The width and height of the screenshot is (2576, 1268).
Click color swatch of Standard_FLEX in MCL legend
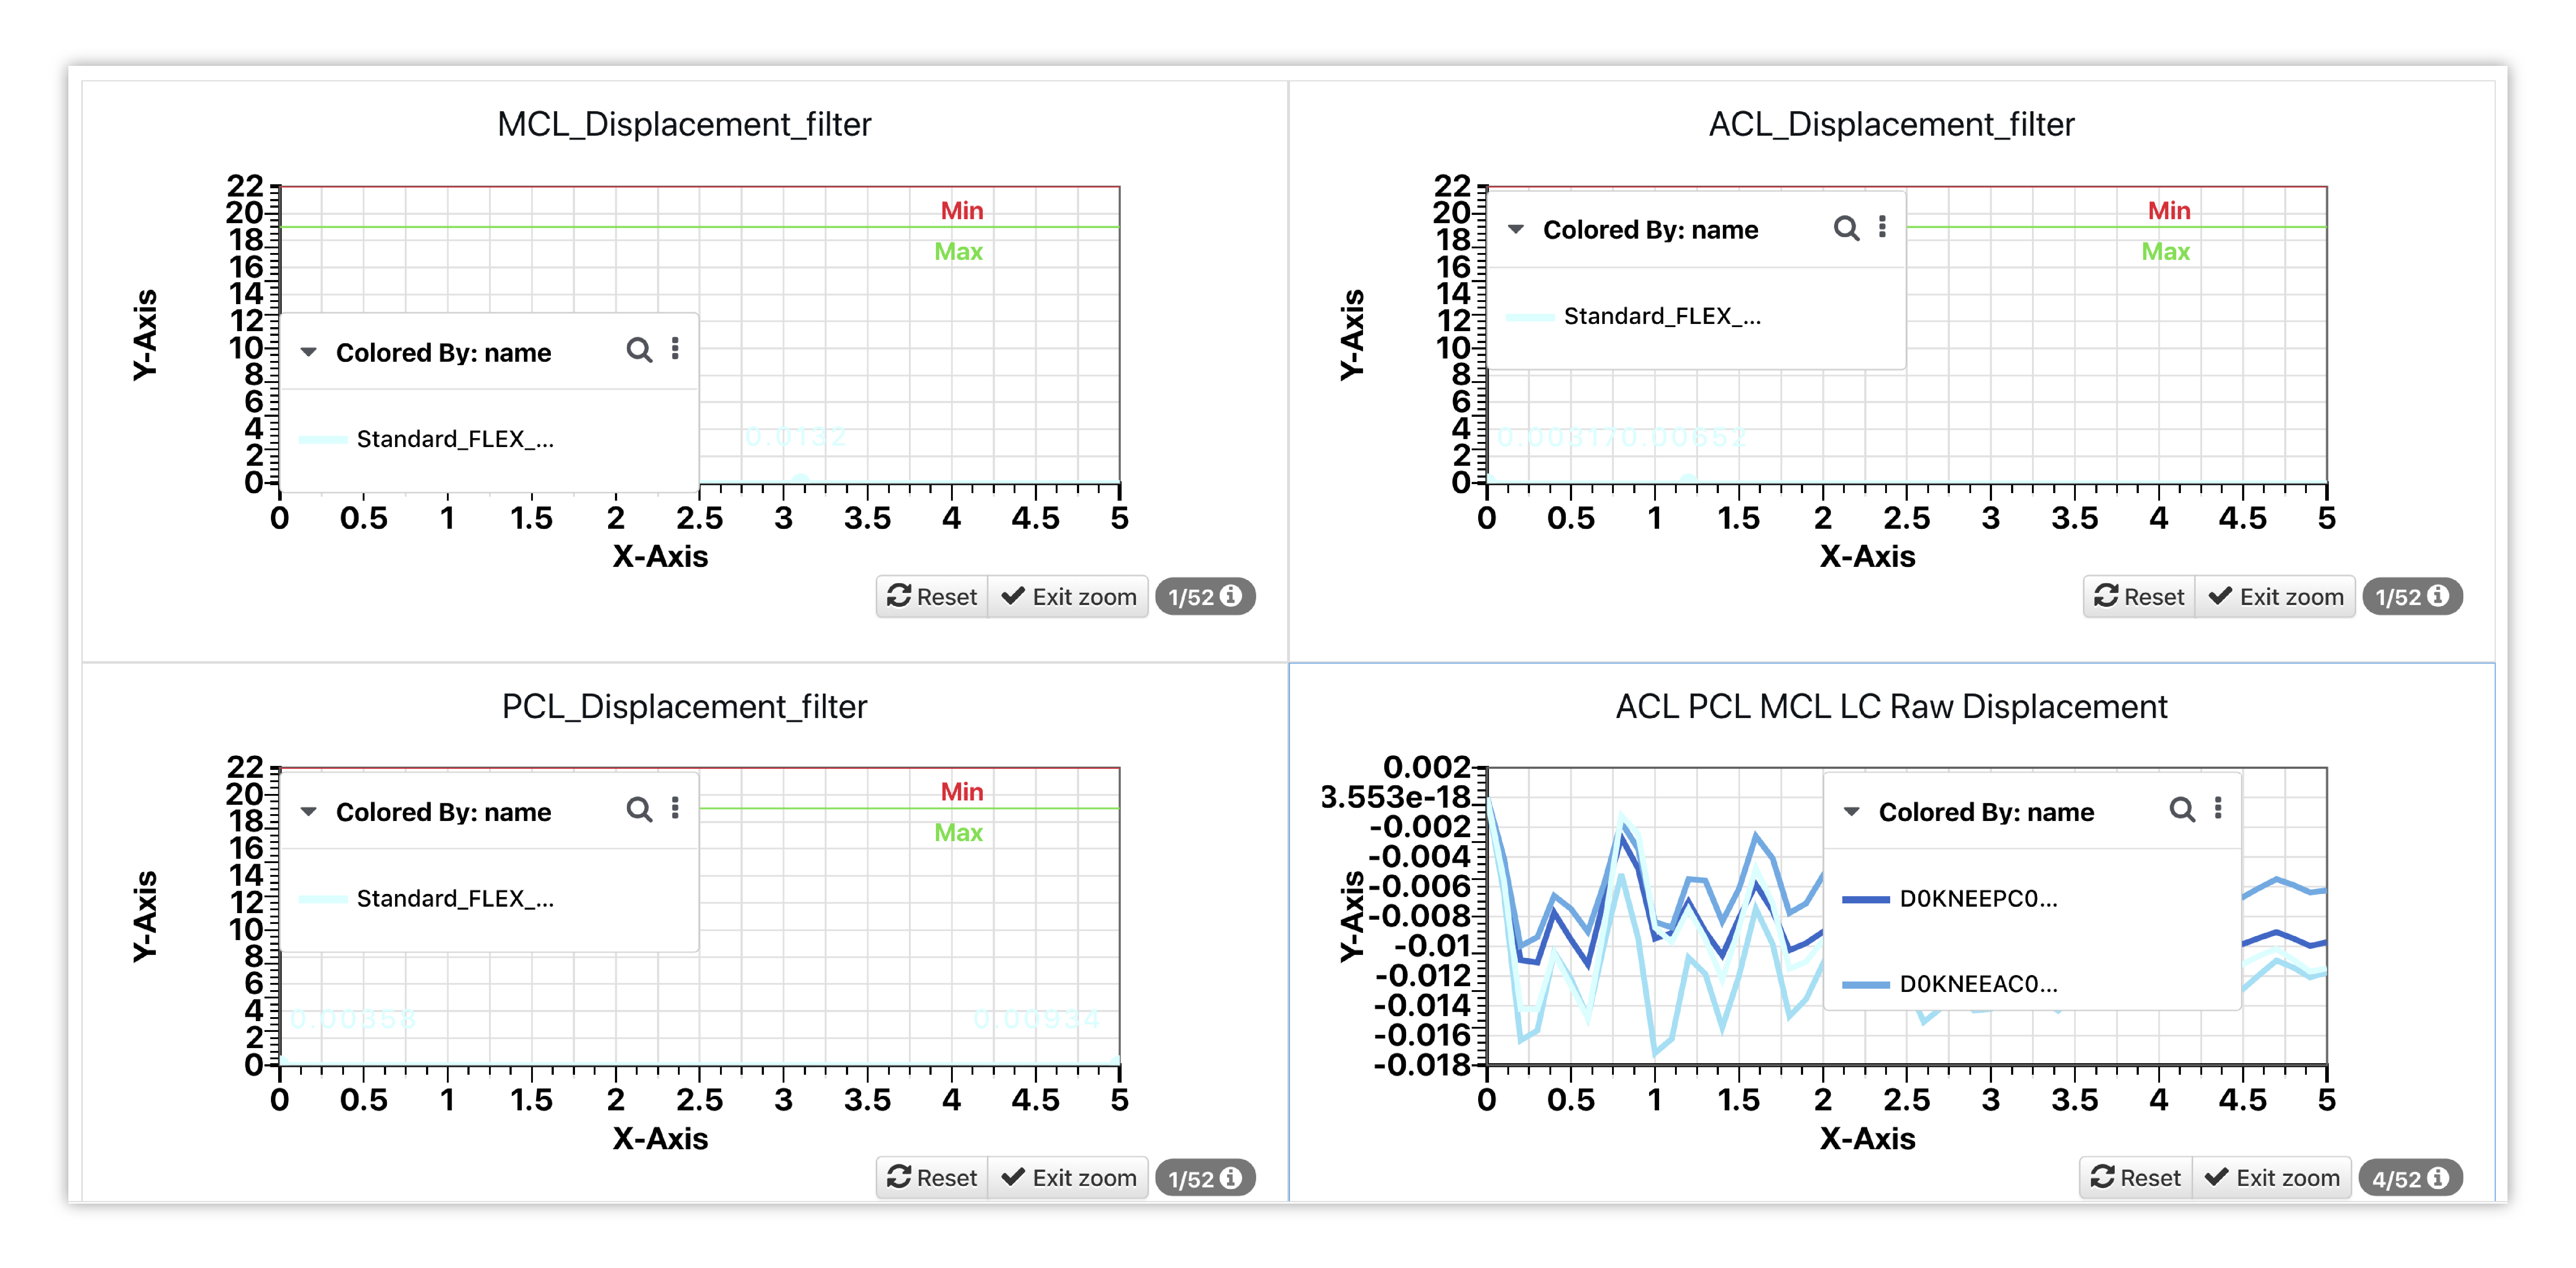323,439
